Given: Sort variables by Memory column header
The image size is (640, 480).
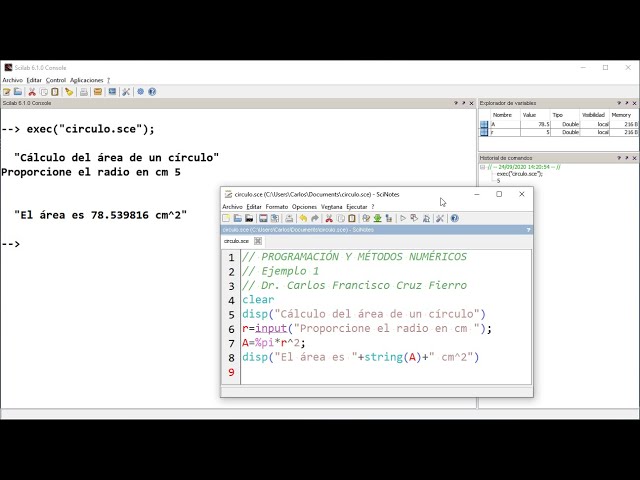Looking at the screenshot, I should pos(624,115).
